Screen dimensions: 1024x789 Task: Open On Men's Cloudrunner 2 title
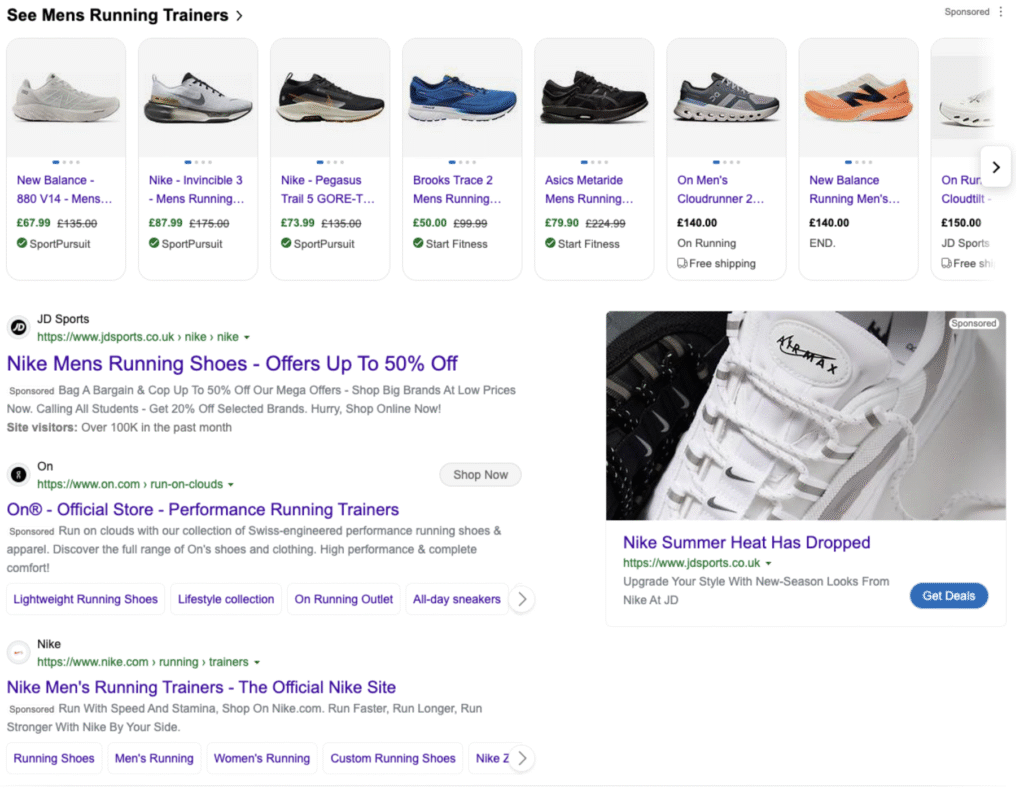(720, 189)
